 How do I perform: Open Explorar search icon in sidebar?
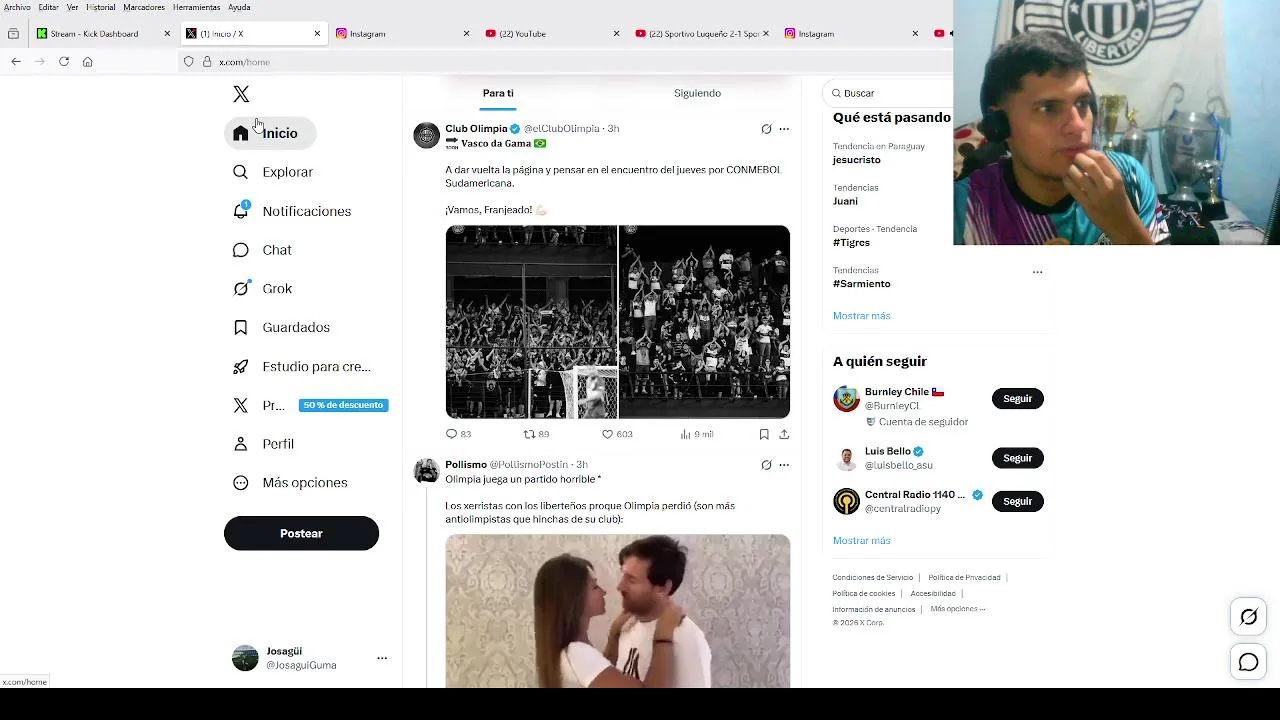click(x=240, y=172)
